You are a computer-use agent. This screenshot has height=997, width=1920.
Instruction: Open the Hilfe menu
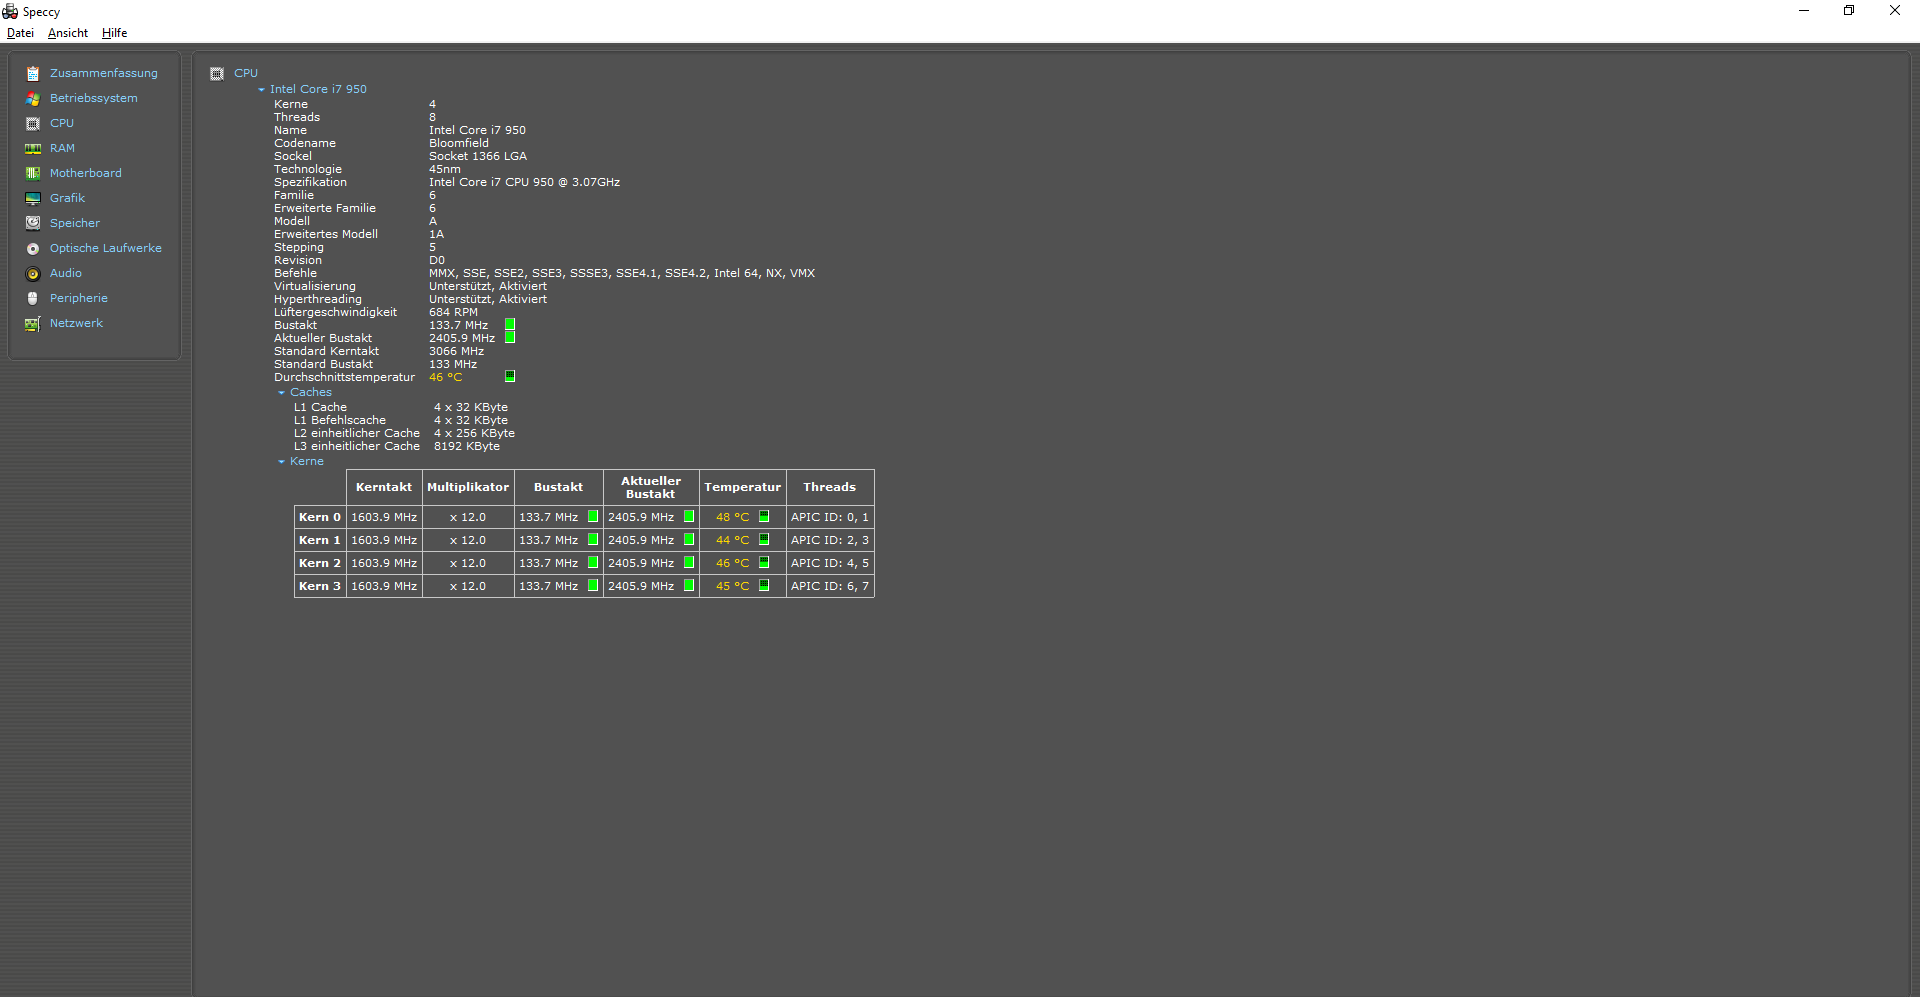click(115, 33)
